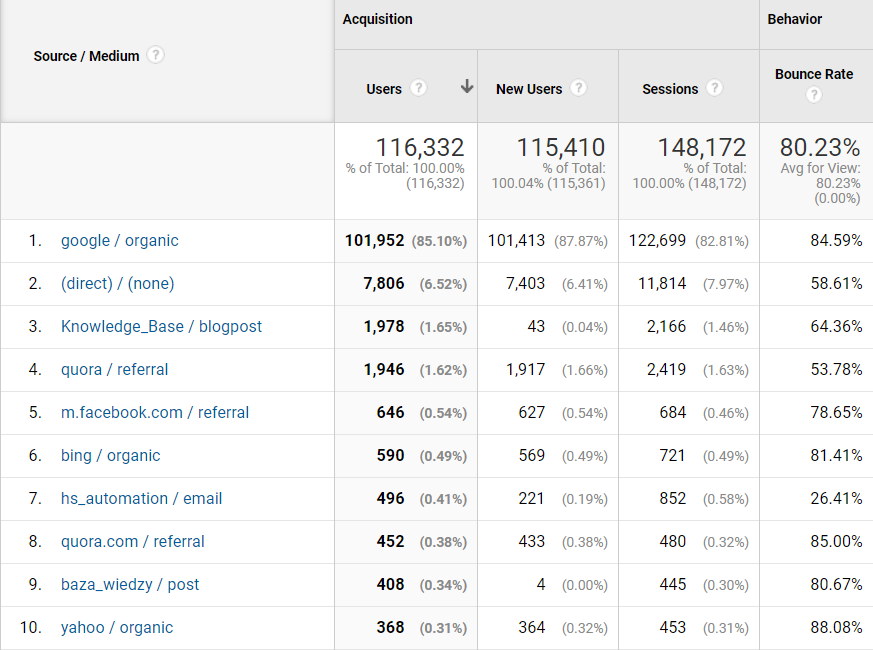Open baza_wiedzy / post source link
This screenshot has width=873, height=650.
(x=130, y=585)
